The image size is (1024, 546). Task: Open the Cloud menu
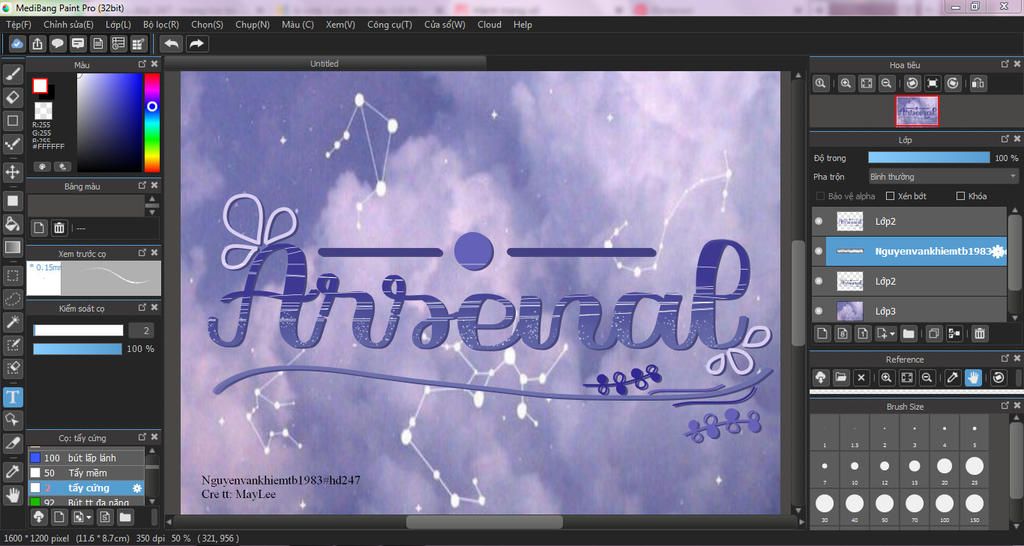489,24
